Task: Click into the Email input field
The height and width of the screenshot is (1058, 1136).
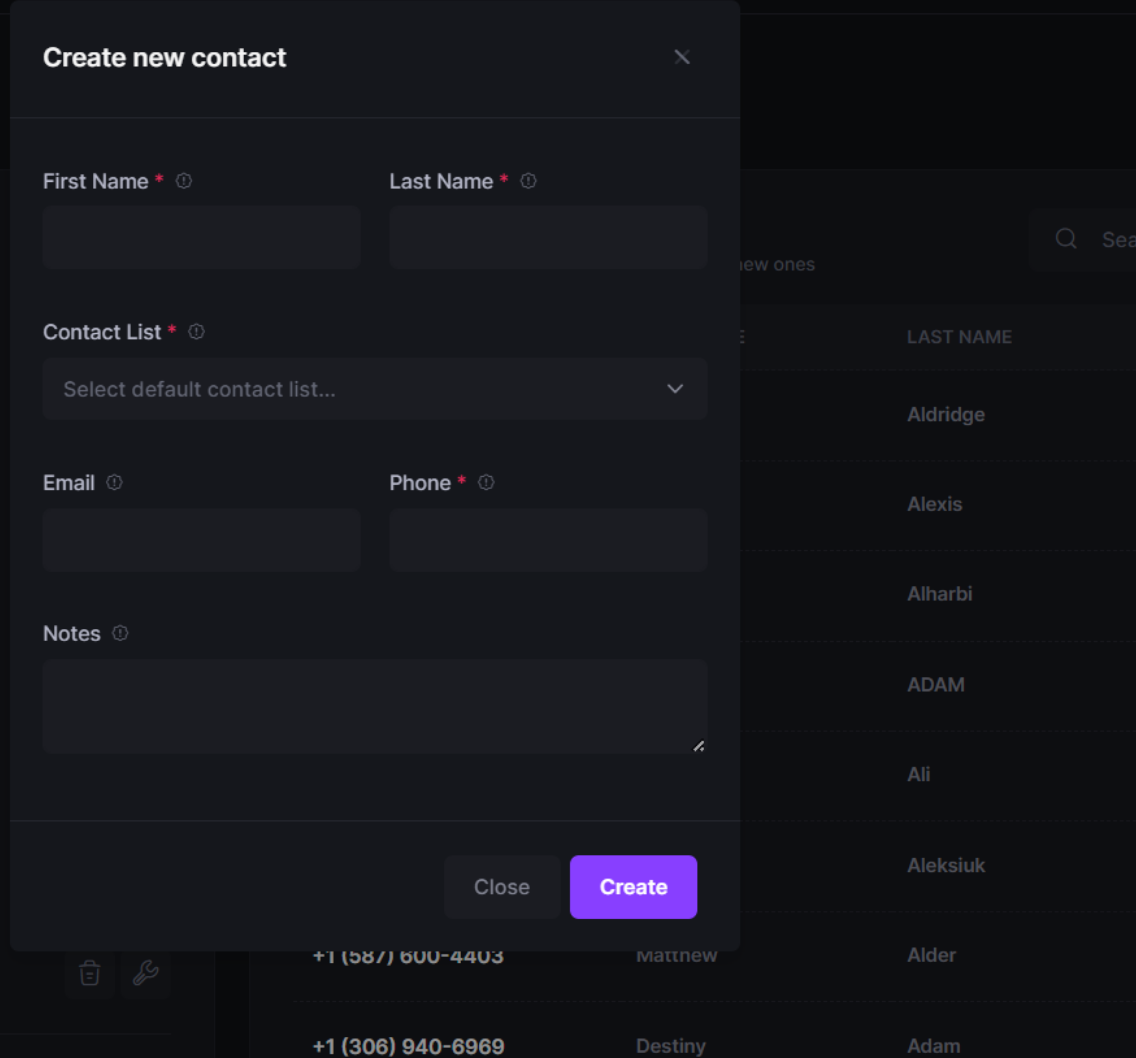Action: coord(201,540)
